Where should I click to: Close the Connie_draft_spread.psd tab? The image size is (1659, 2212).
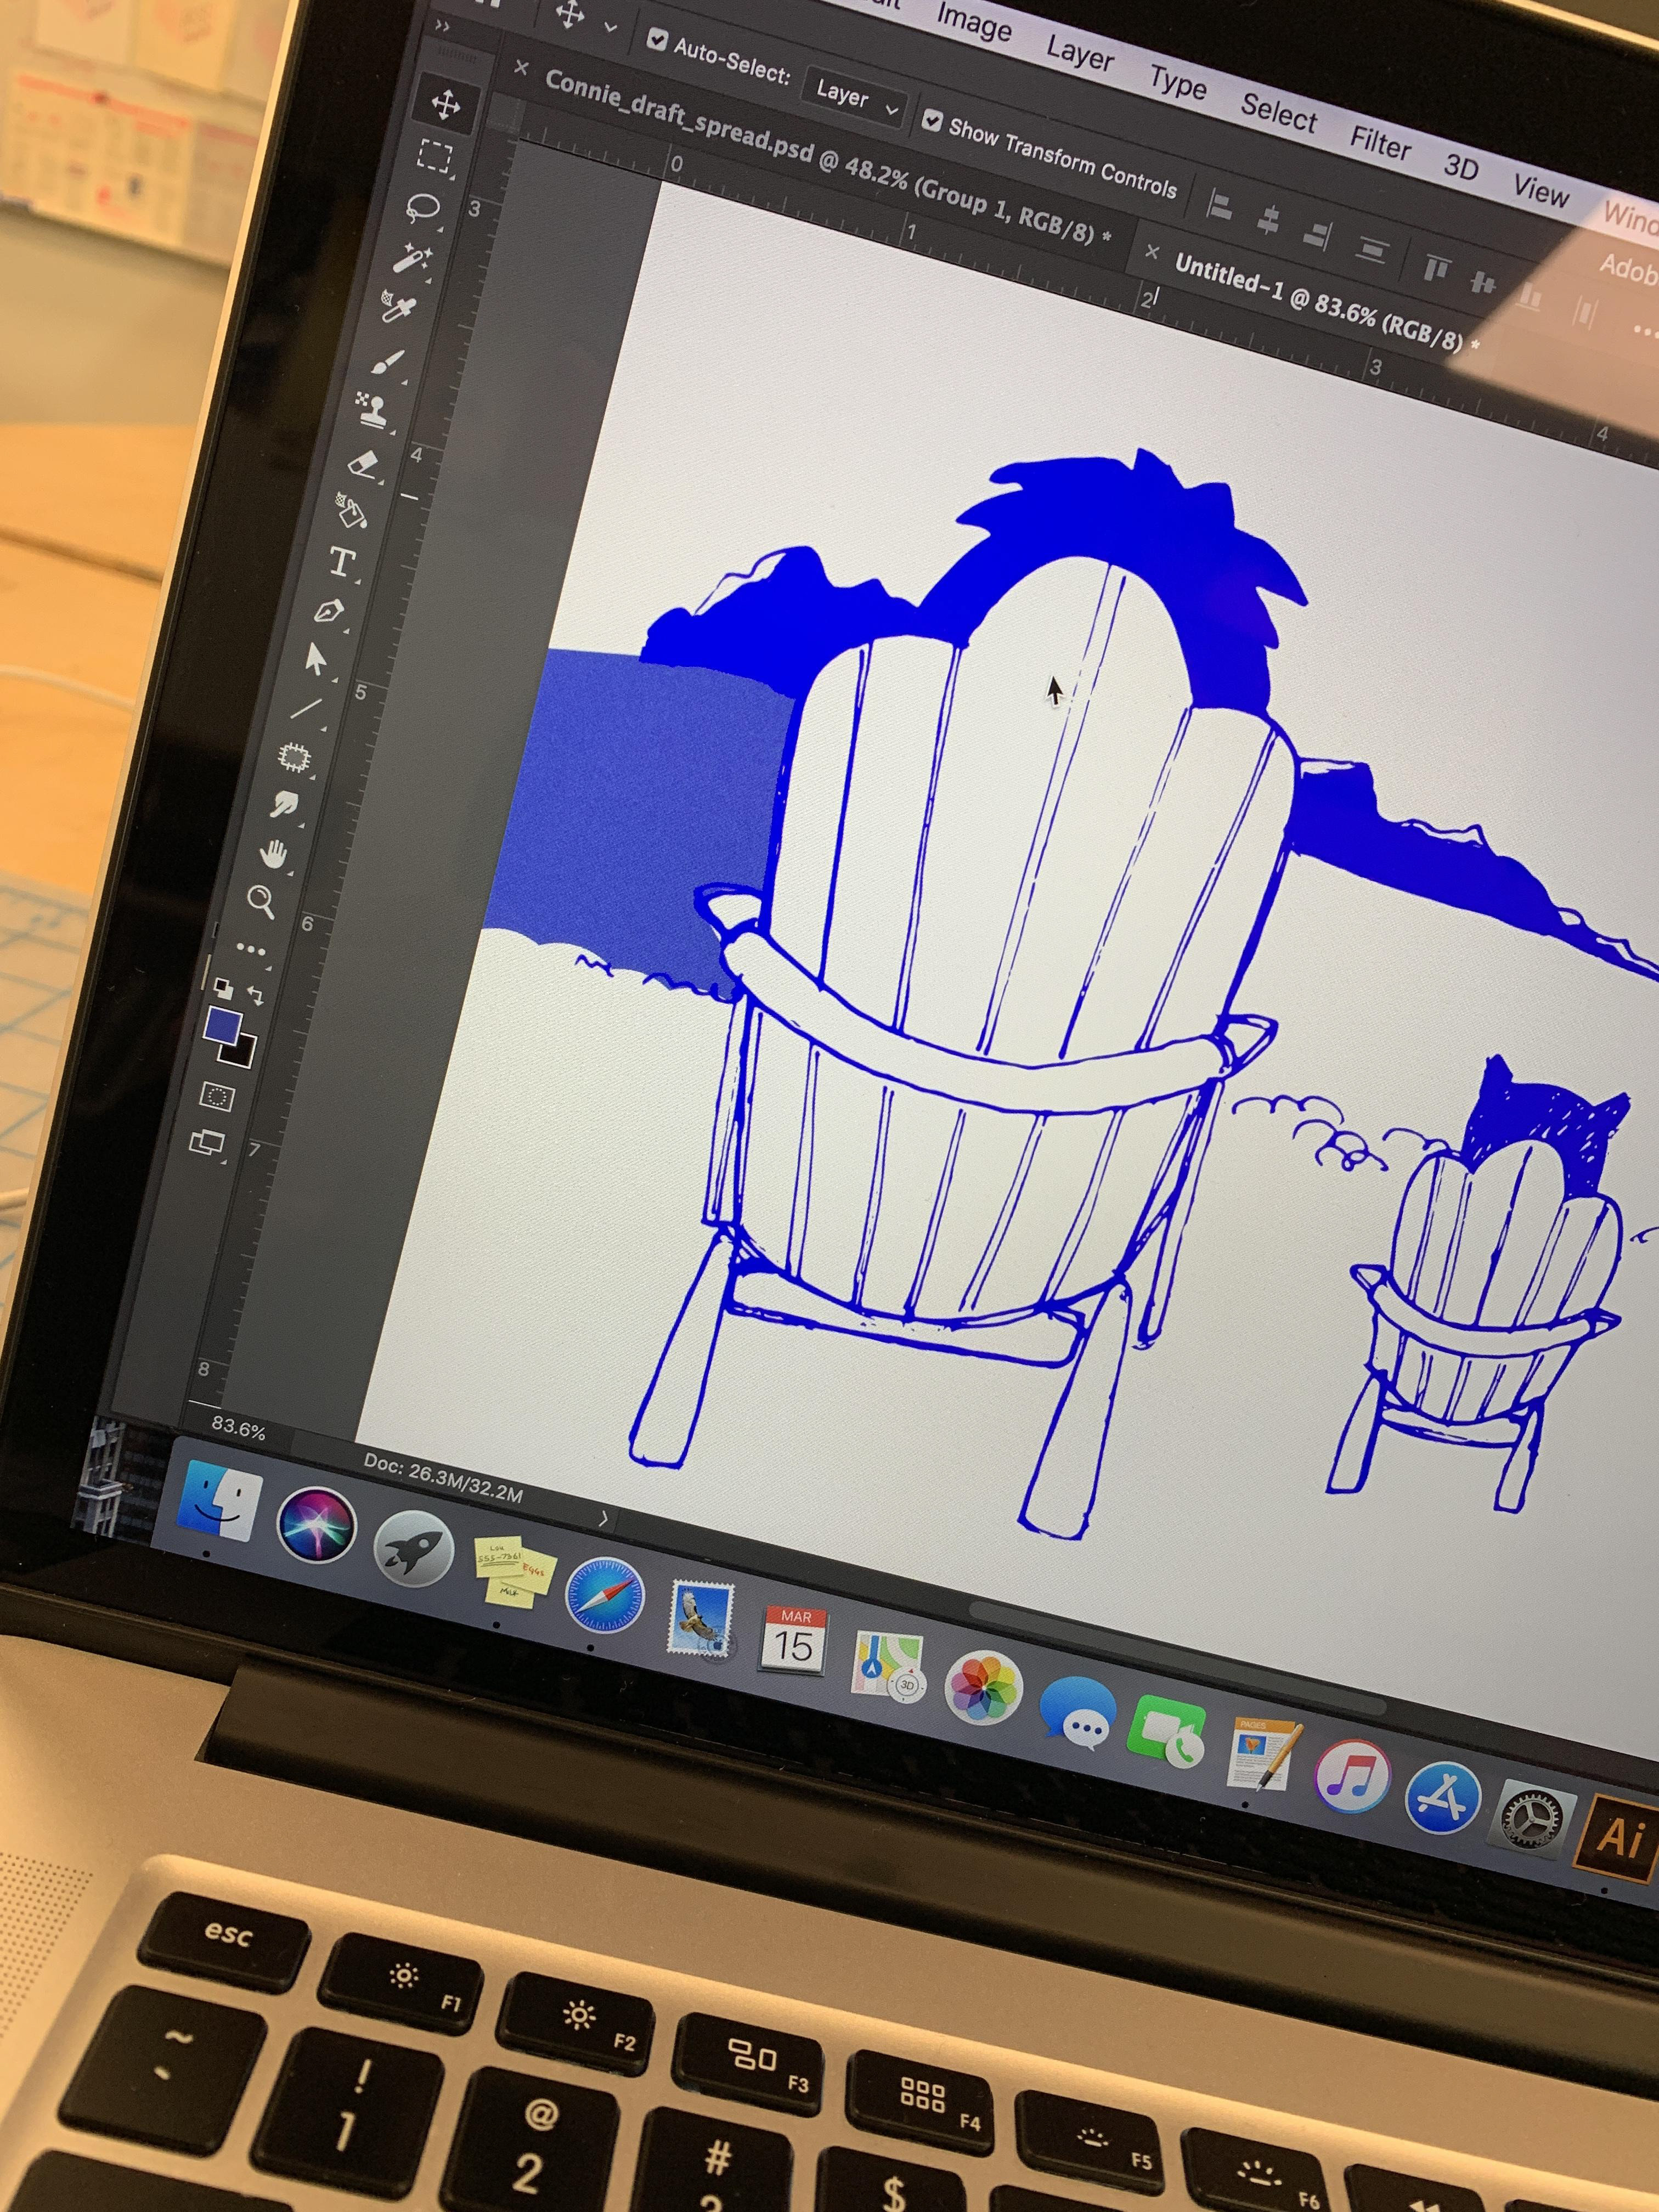click(x=521, y=69)
